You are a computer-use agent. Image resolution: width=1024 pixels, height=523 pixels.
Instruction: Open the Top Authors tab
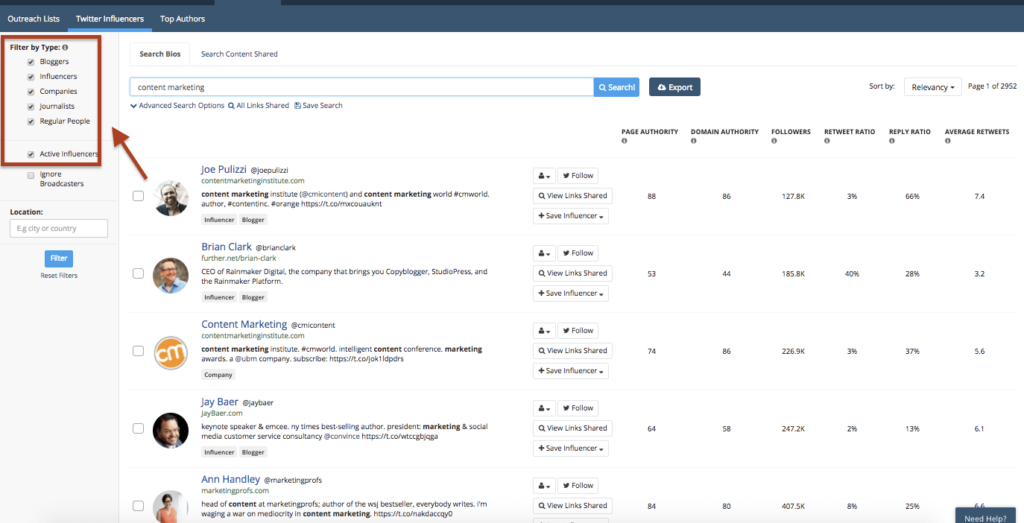(182, 19)
